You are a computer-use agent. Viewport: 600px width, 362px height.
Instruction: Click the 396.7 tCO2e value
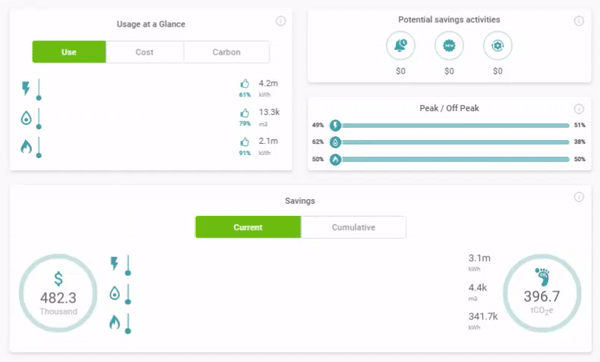(542, 296)
